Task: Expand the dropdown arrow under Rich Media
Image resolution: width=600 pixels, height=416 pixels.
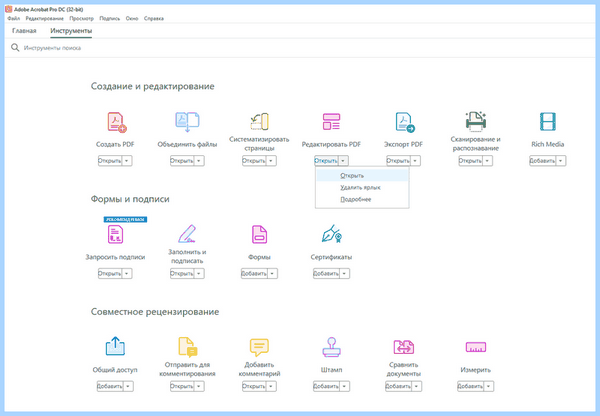Action: click(x=561, y=161)
